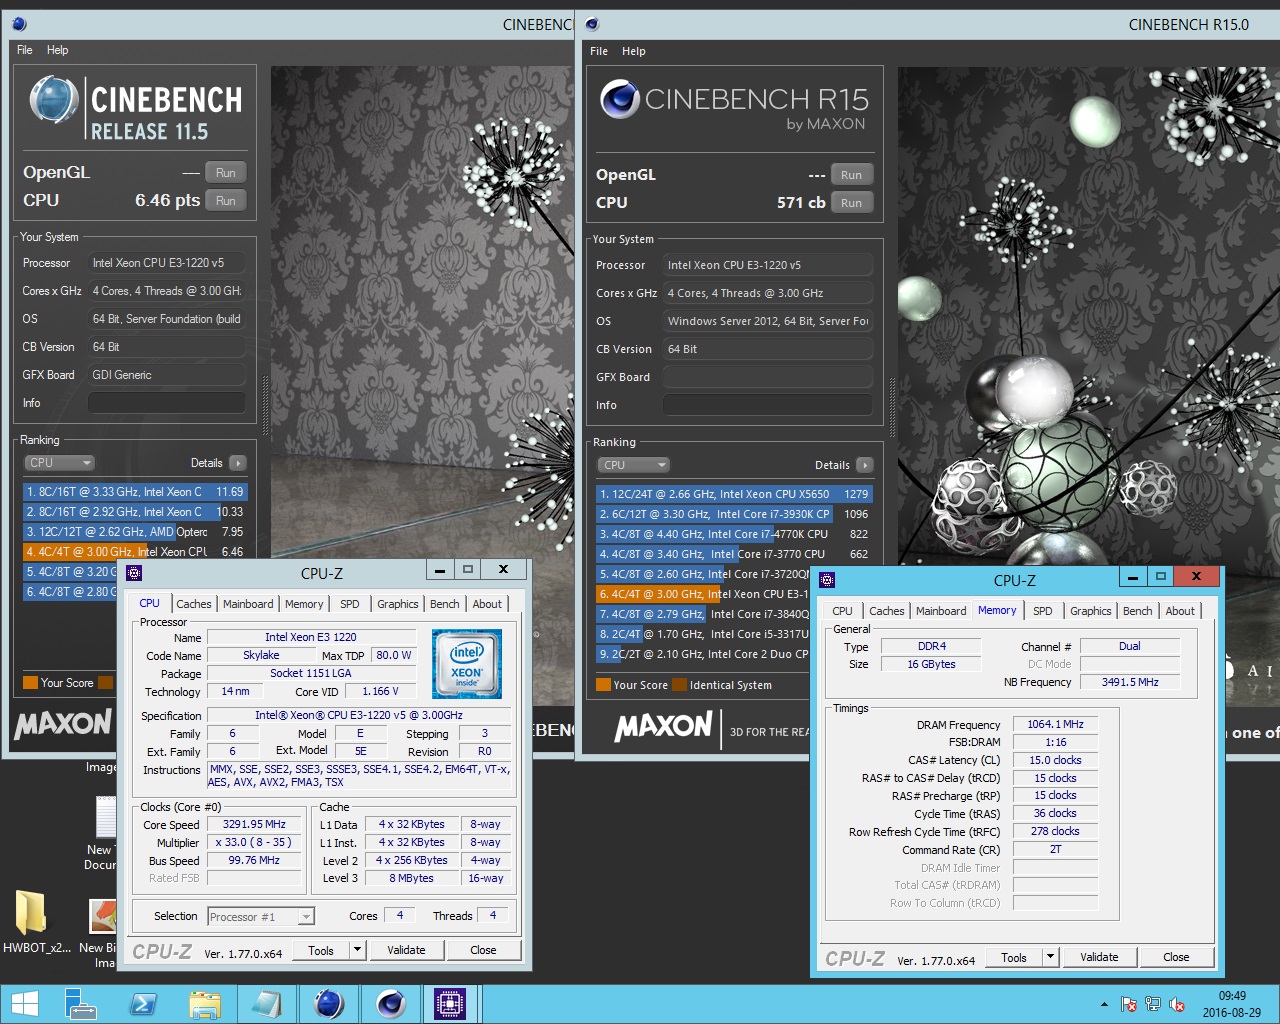Open Server Manager from the taskbar
1280x1024 pixels.
tap(80, 1004)
